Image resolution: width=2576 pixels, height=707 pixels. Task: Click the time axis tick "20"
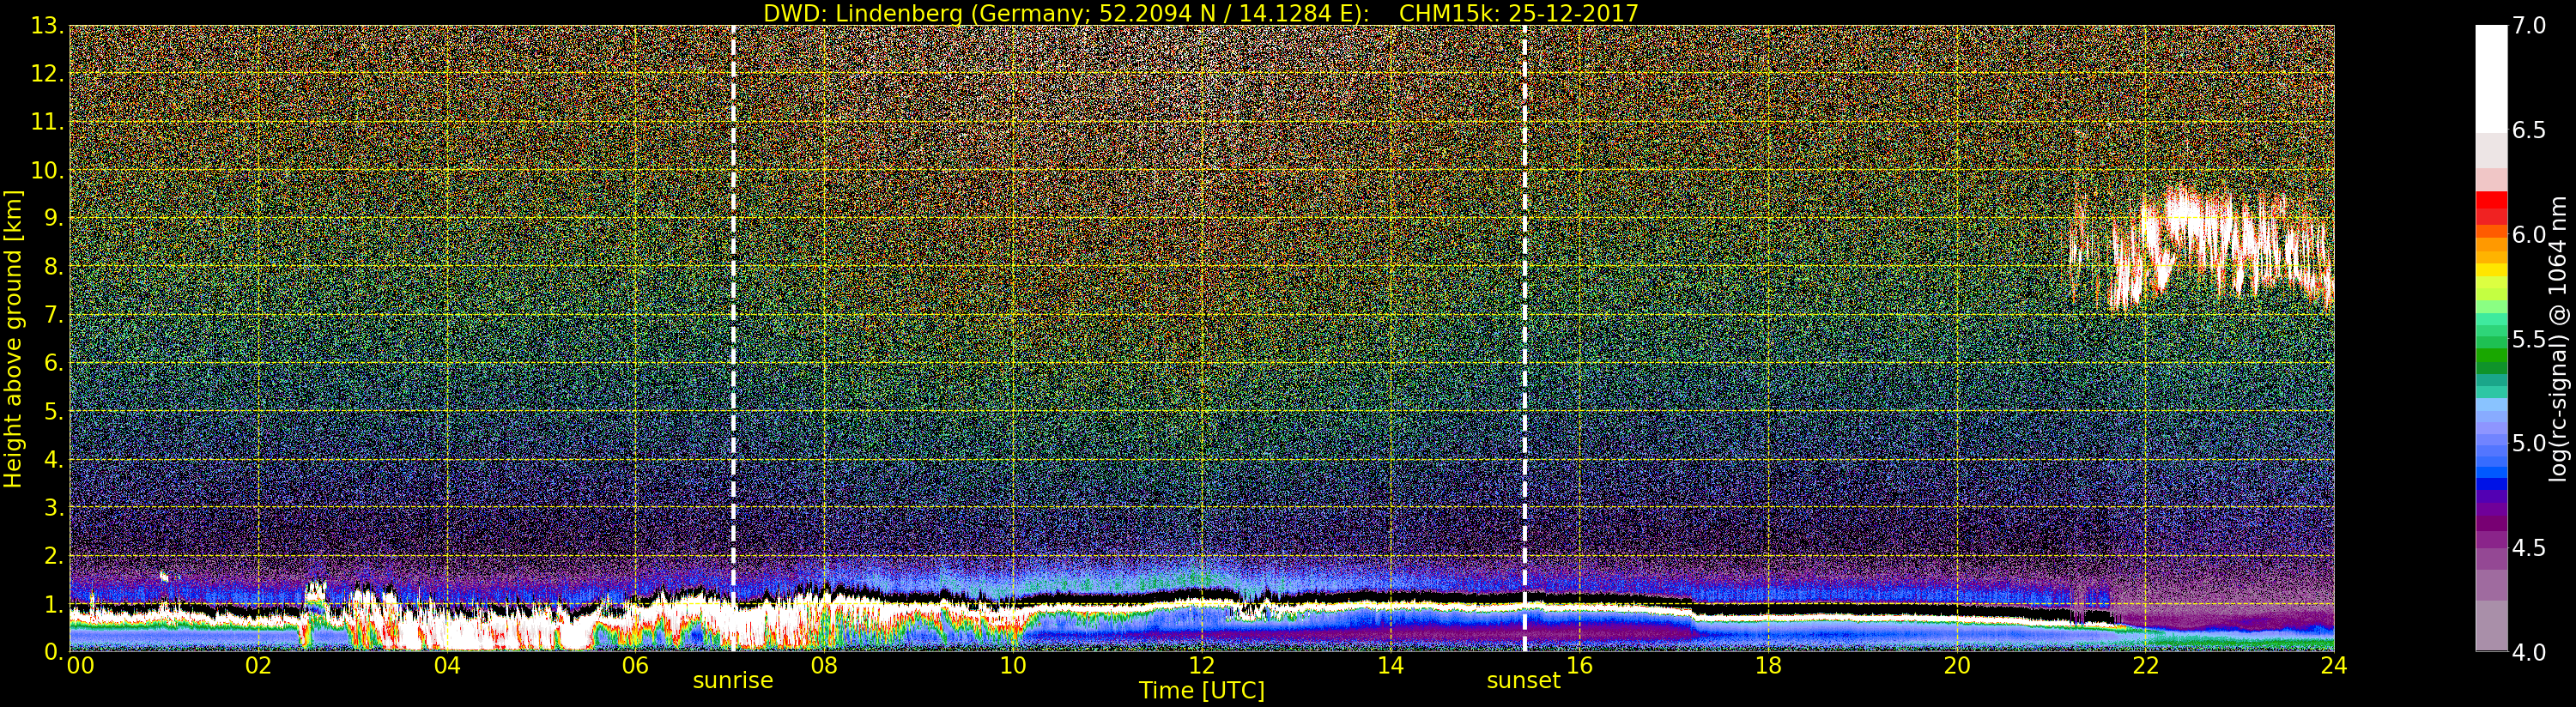pos(1957,666)
